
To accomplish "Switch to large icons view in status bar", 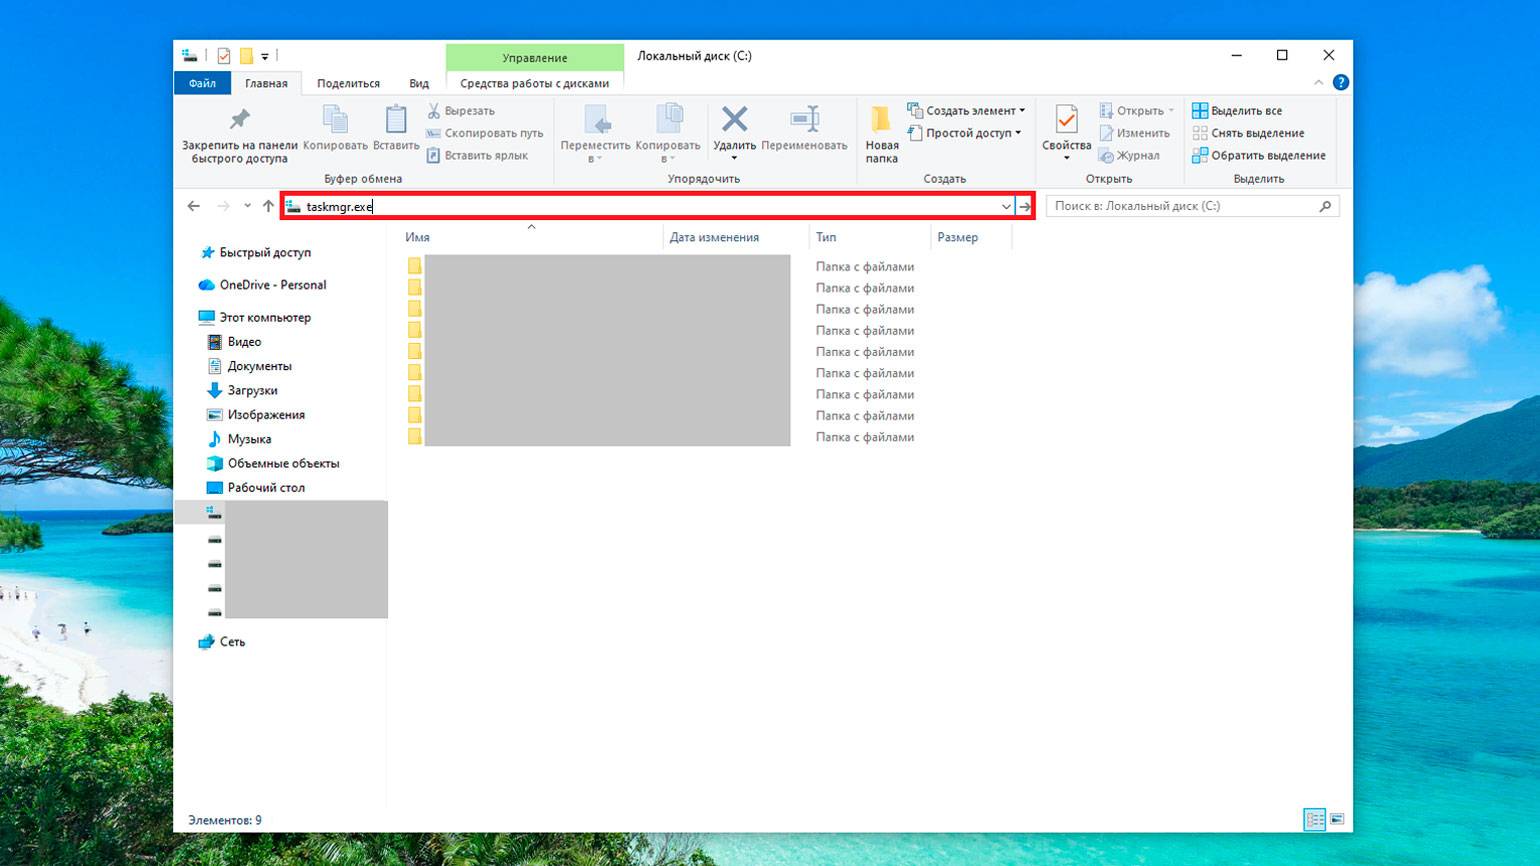I will point(1336,820).
